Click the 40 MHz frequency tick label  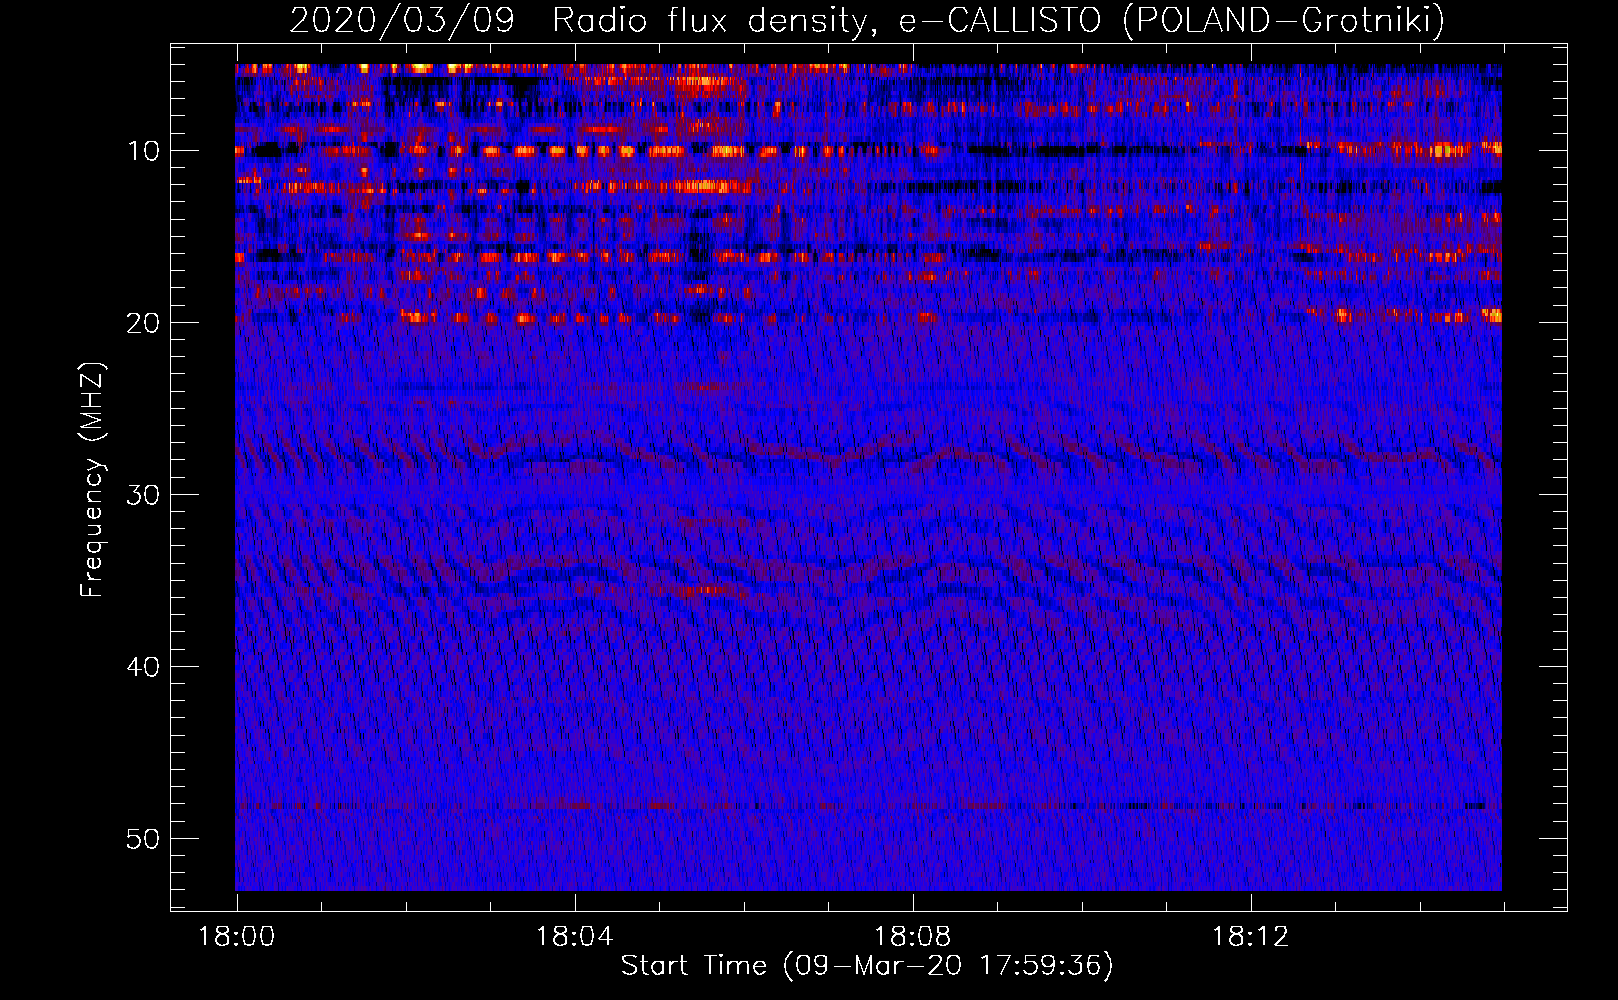(143, 667)
